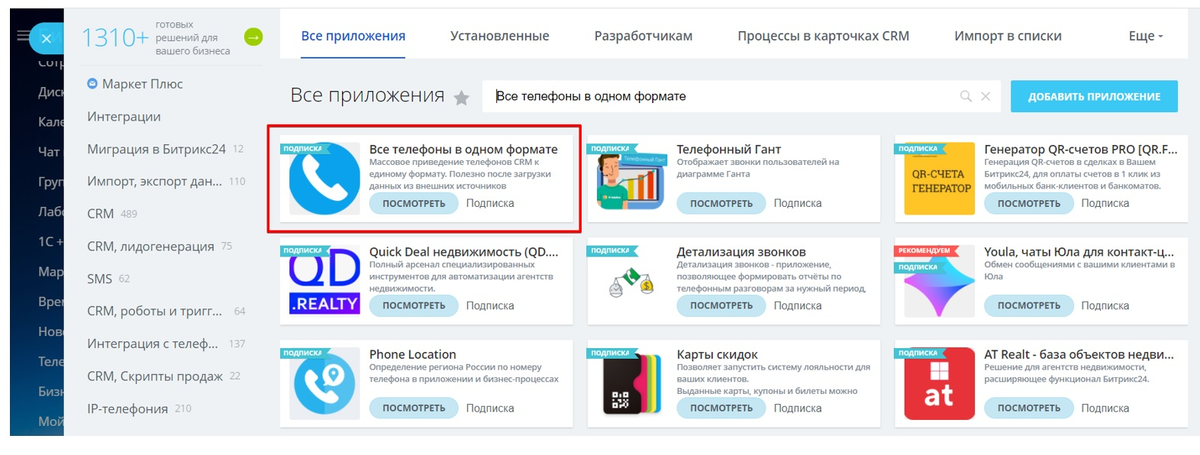
Task: Click the ДОБАВИТЬ ПРИЛОЖЕНИЕ button
Action: (x=1093, y=96)
